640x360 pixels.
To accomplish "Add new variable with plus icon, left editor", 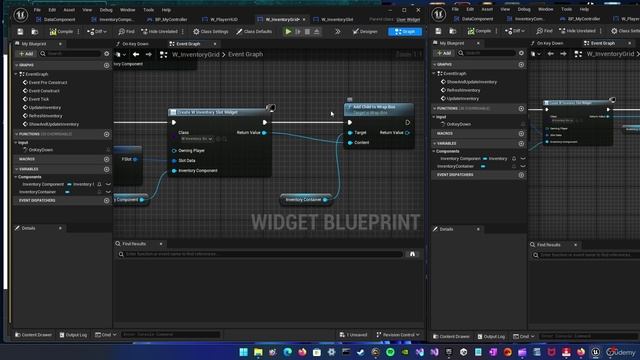I will (107, 169).
